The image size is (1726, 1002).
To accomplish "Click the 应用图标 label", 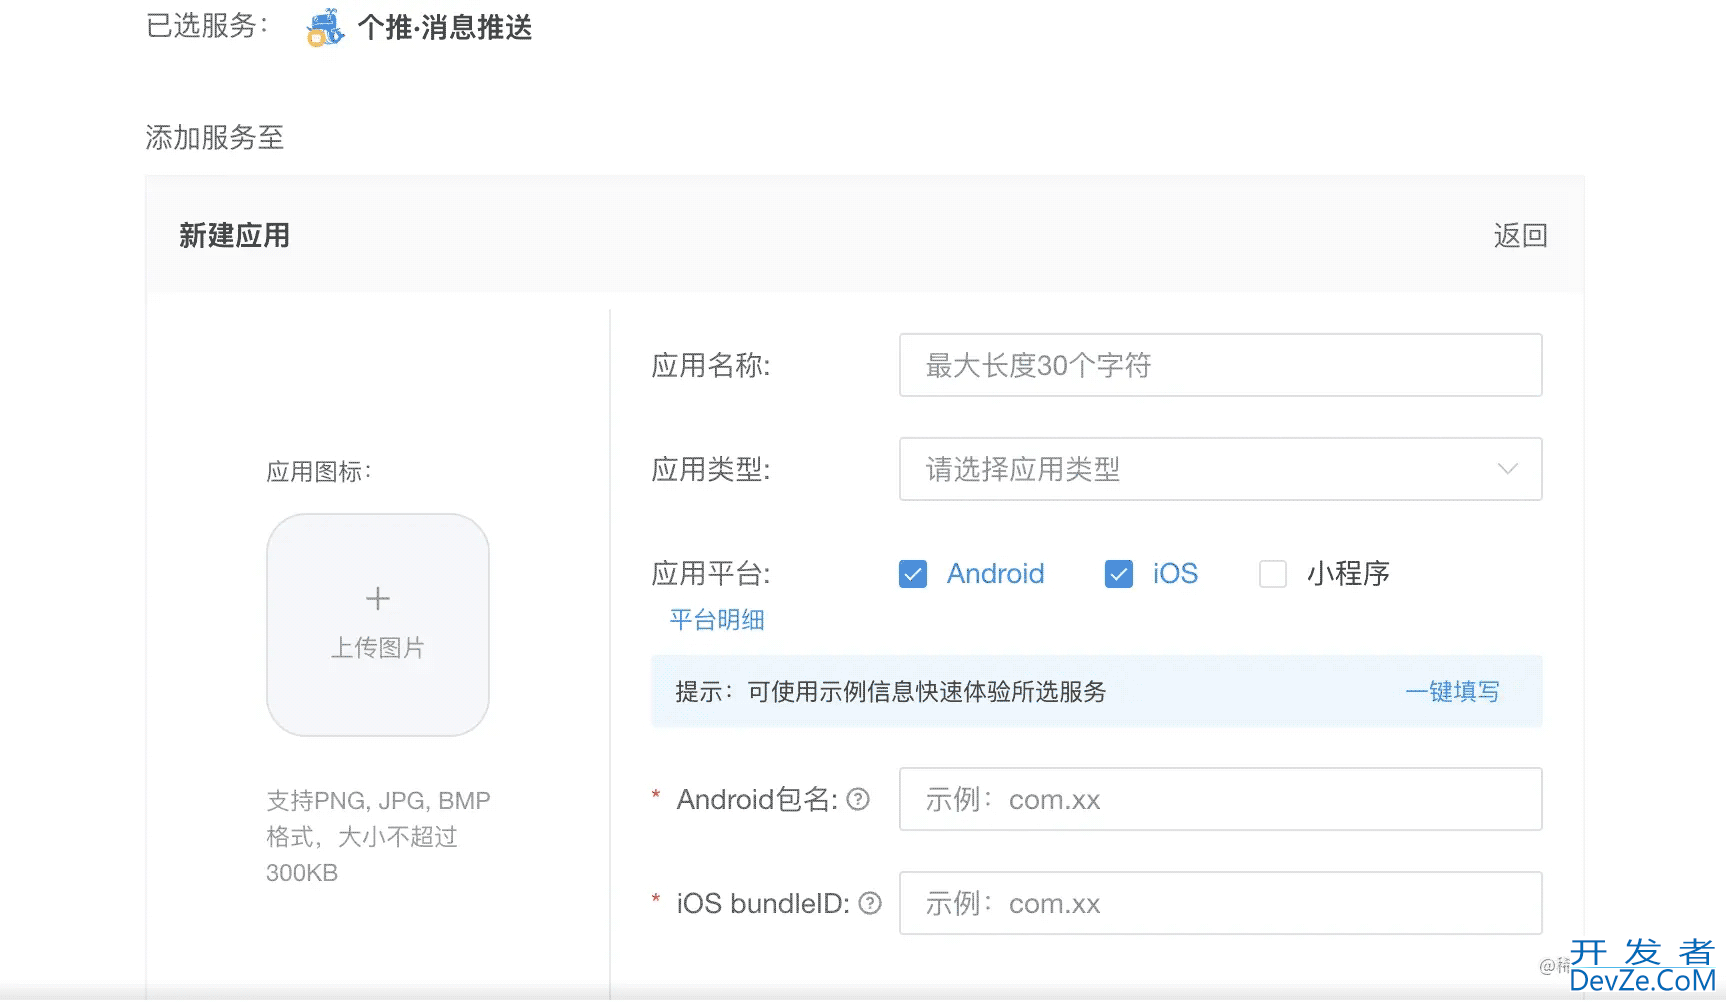I will click(319, 472).
